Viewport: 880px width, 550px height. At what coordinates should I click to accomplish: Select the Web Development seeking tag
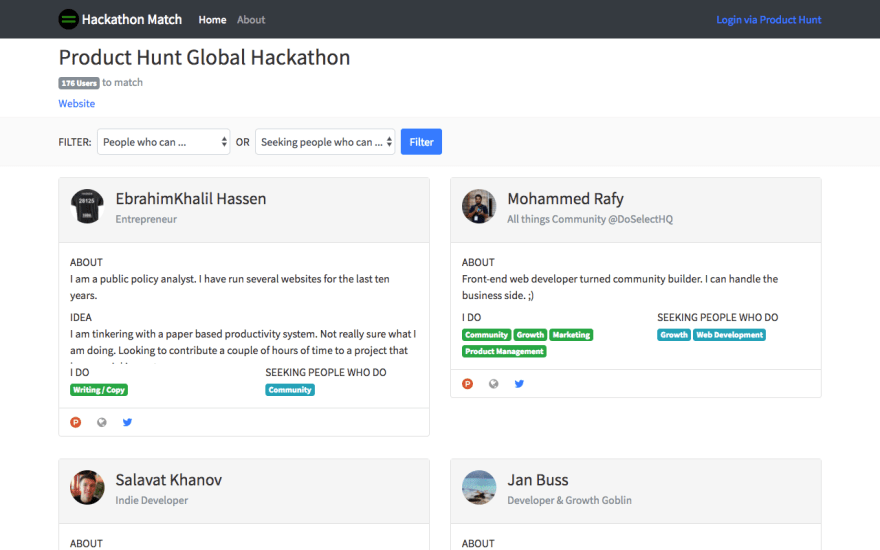730,335
